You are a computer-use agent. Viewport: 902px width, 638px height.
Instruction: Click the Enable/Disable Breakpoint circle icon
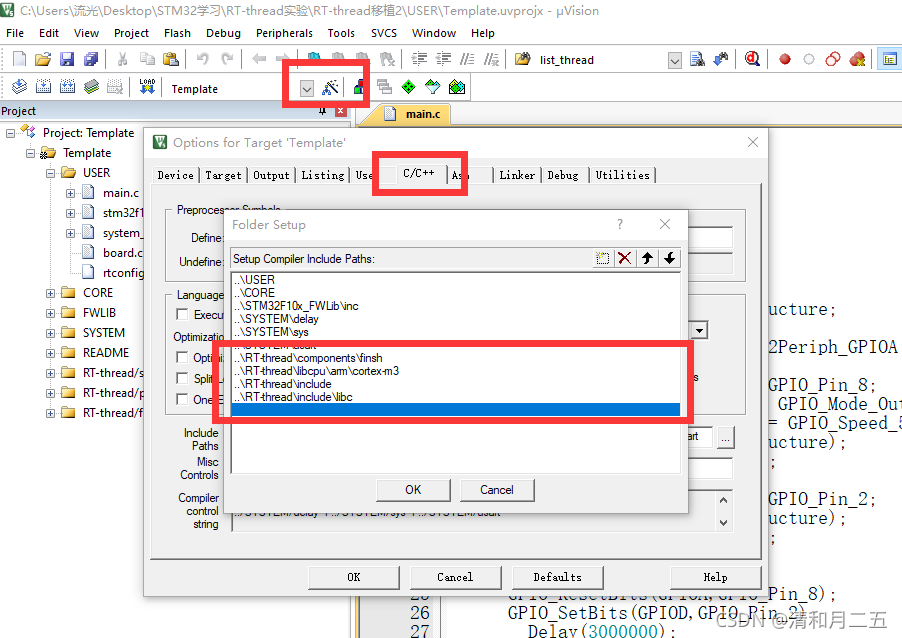[x=809, y=59]
